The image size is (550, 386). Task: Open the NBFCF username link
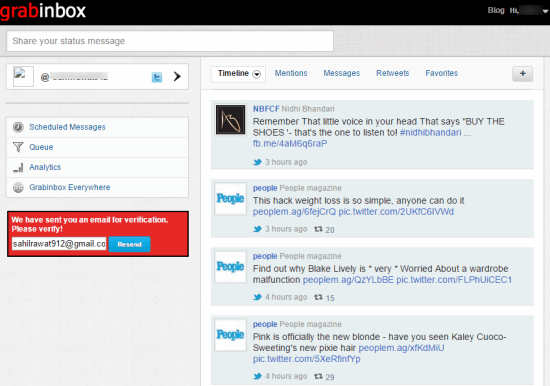click(x=266, y=109)
